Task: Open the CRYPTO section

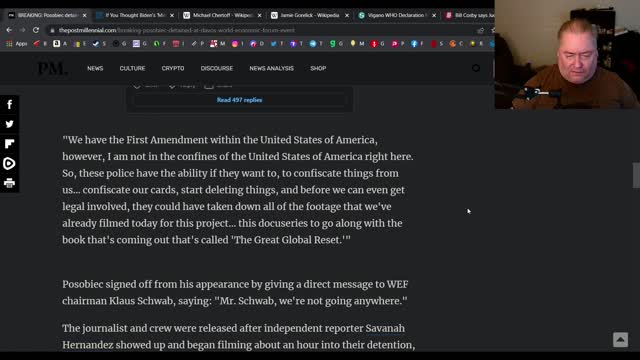Action: coord(173,68)
